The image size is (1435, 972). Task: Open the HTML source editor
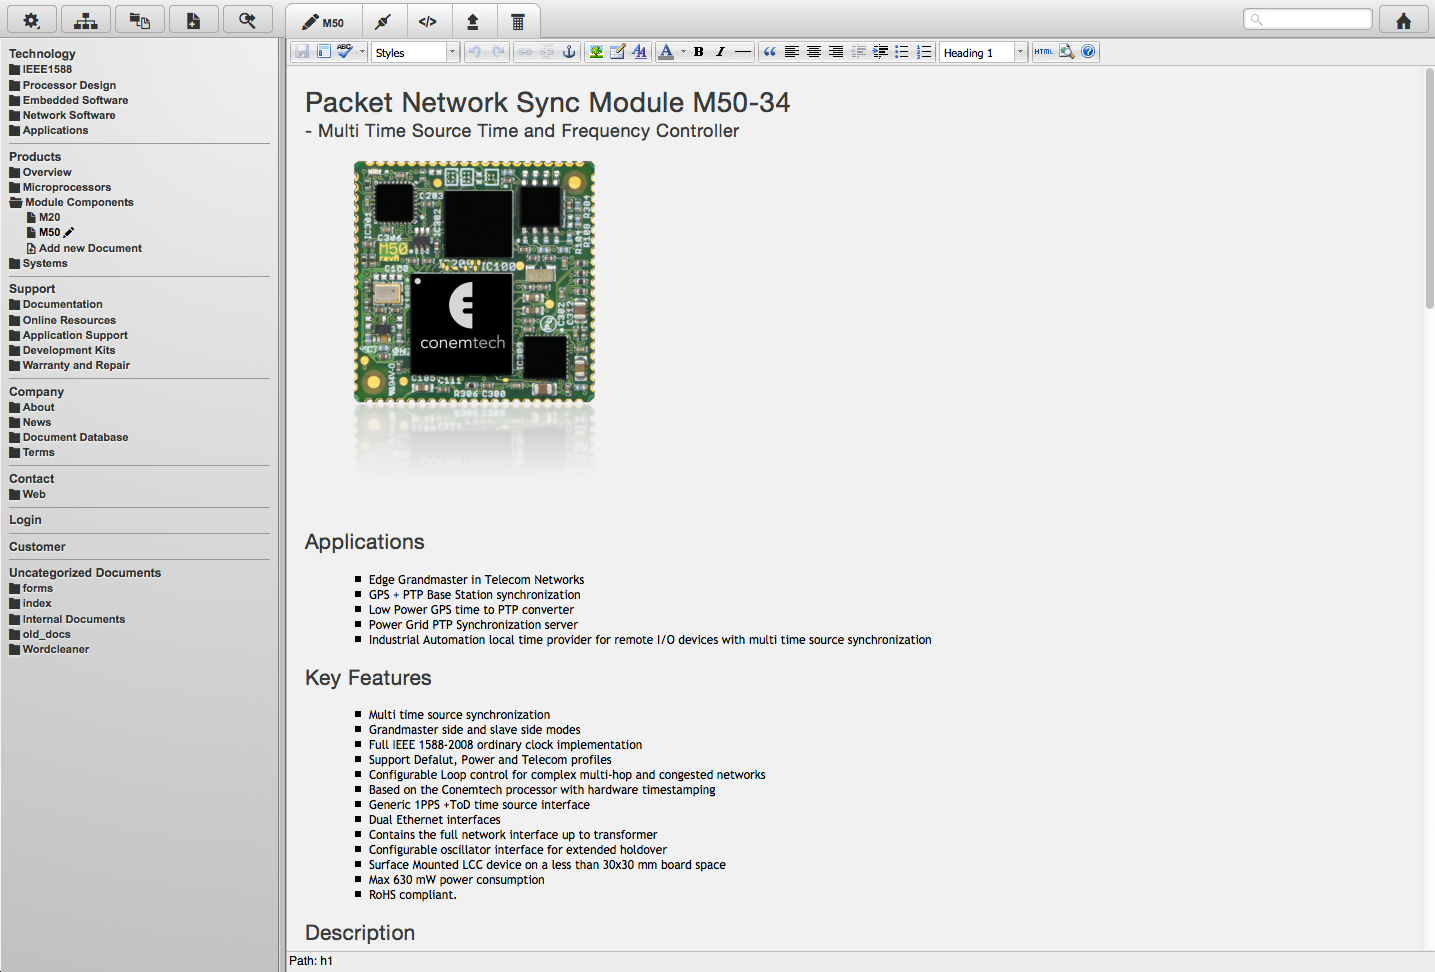point(1044,52)
